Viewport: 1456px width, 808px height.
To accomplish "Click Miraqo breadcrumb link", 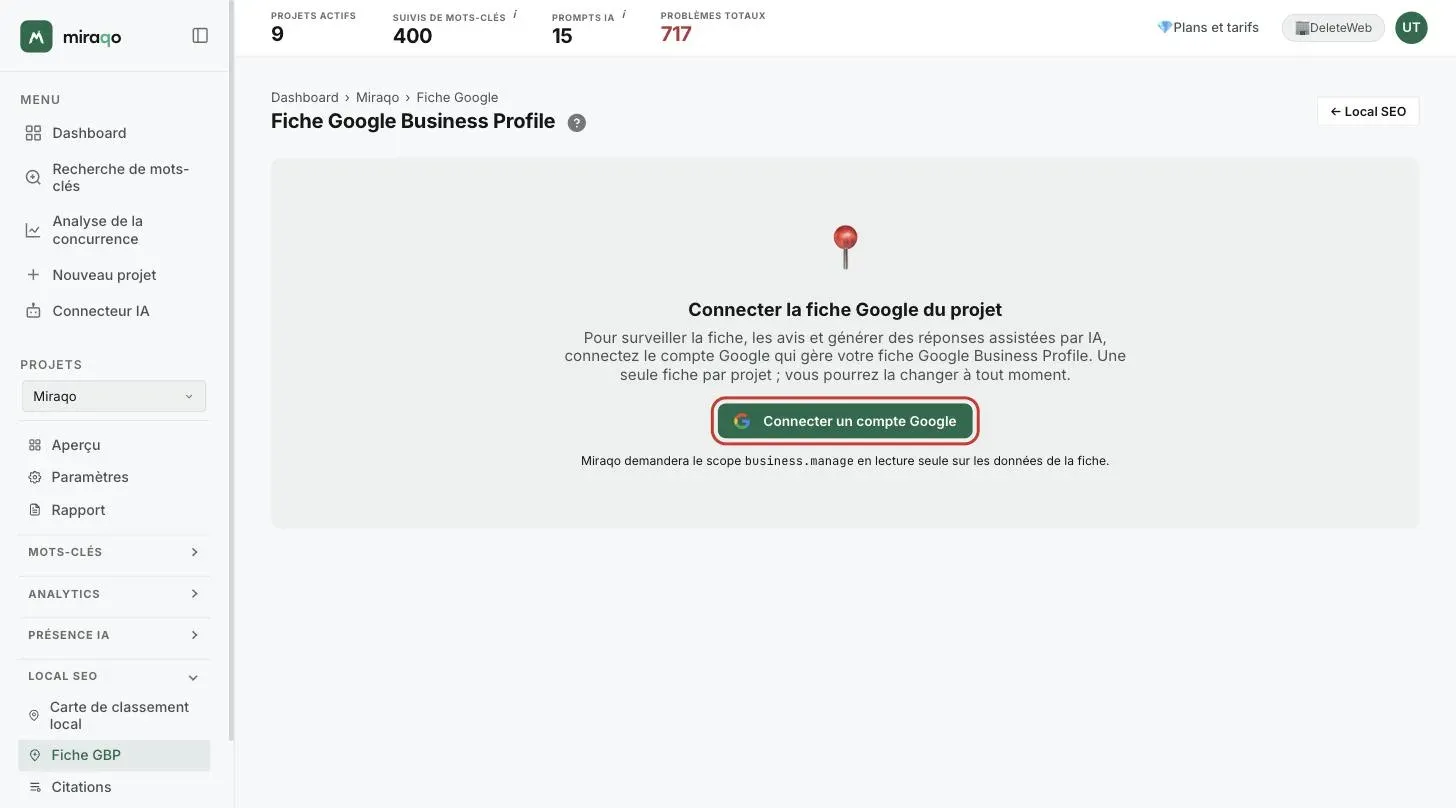I will [x=377, y=97].
